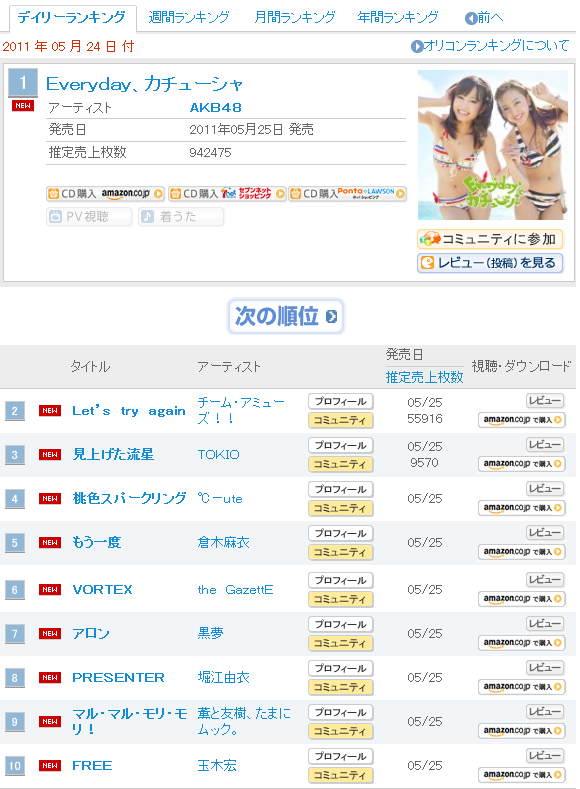Screen dimensions: 580x789
Task: Open コミュニティ for 黒夢 row
Action: [x=341, y=643]
